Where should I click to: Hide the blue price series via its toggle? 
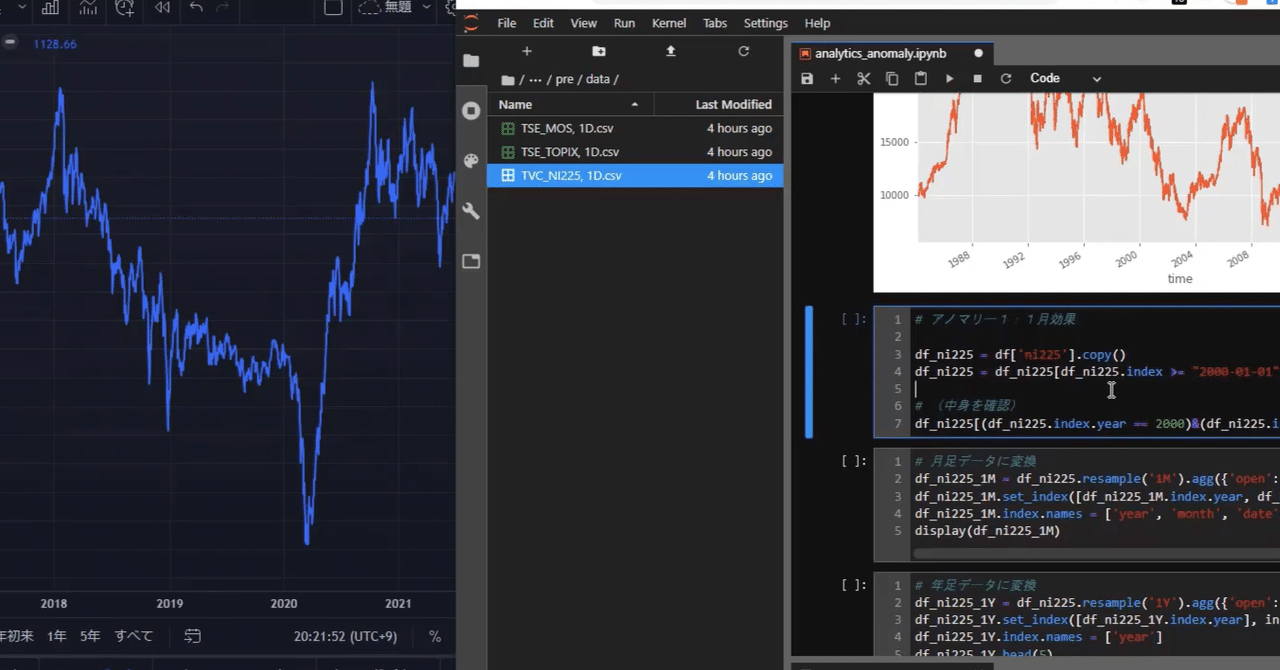[10, 43]
